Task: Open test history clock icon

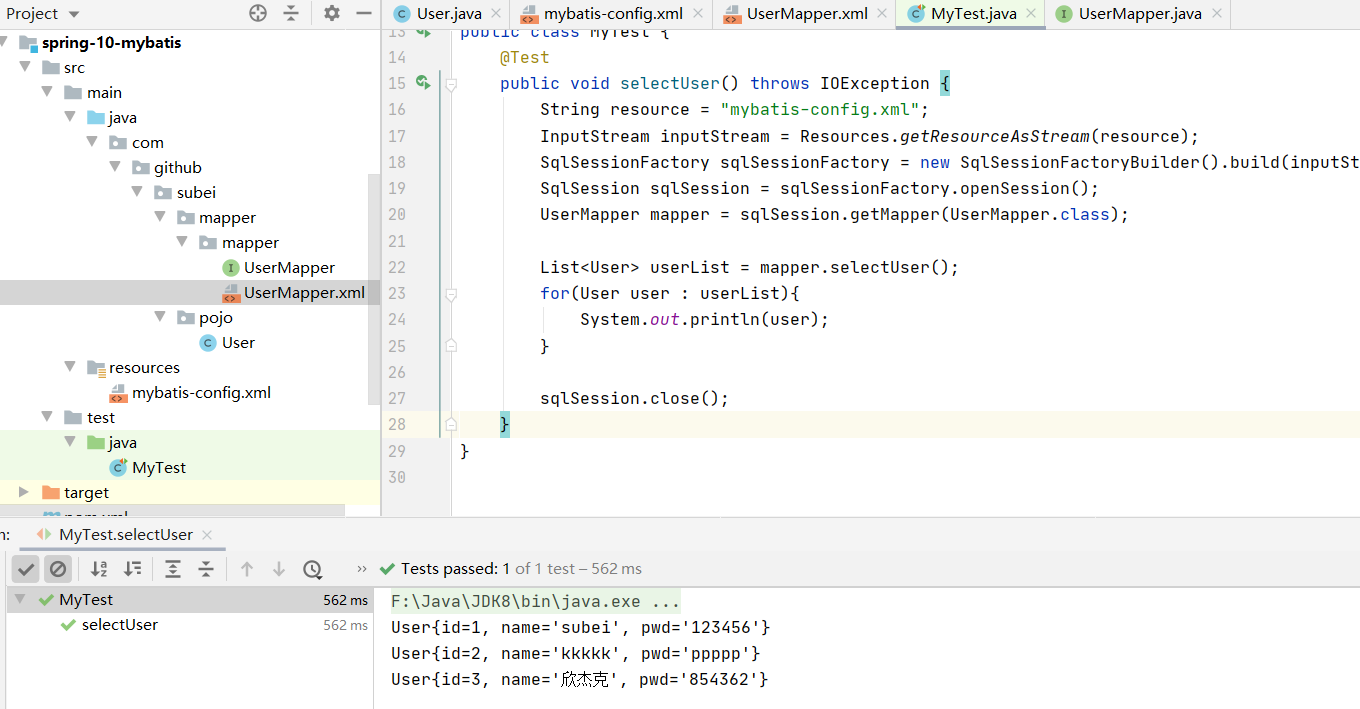Action: [312, 569]
